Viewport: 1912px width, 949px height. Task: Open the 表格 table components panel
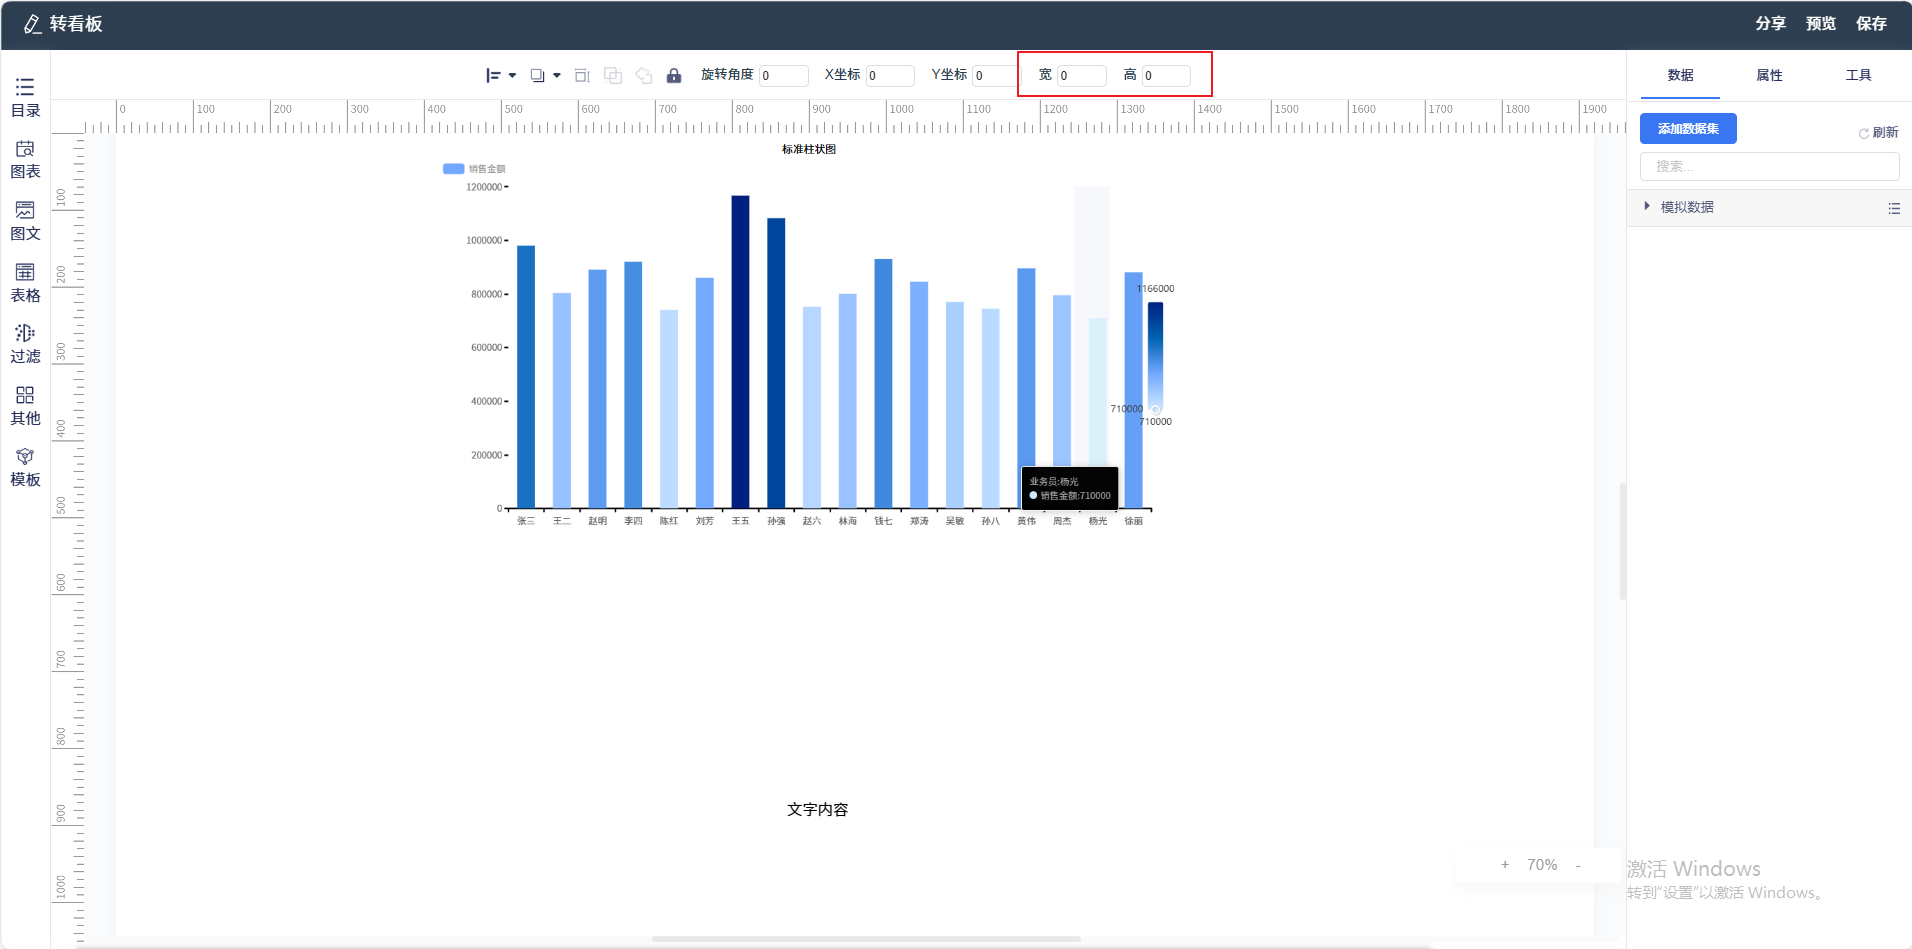pyautogui.click(x=25, y=283)
